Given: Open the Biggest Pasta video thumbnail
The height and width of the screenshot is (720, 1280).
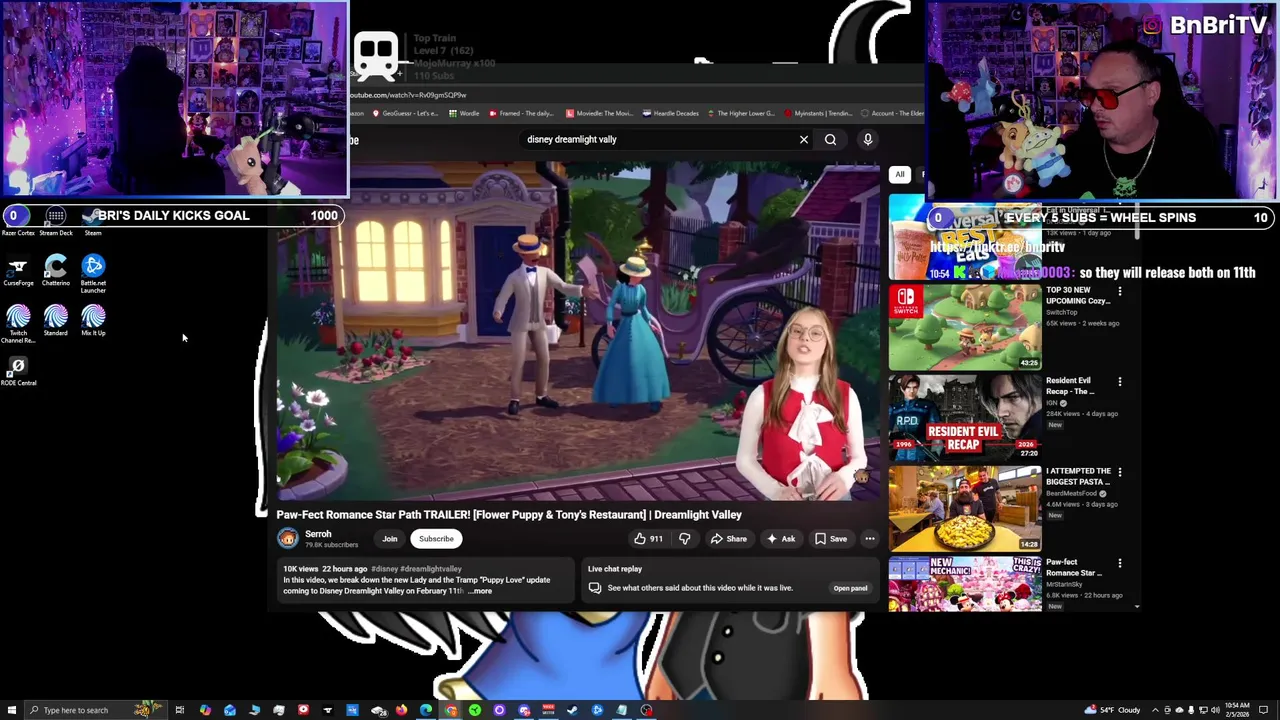Looking at the screenshot, I should (965, 508).
